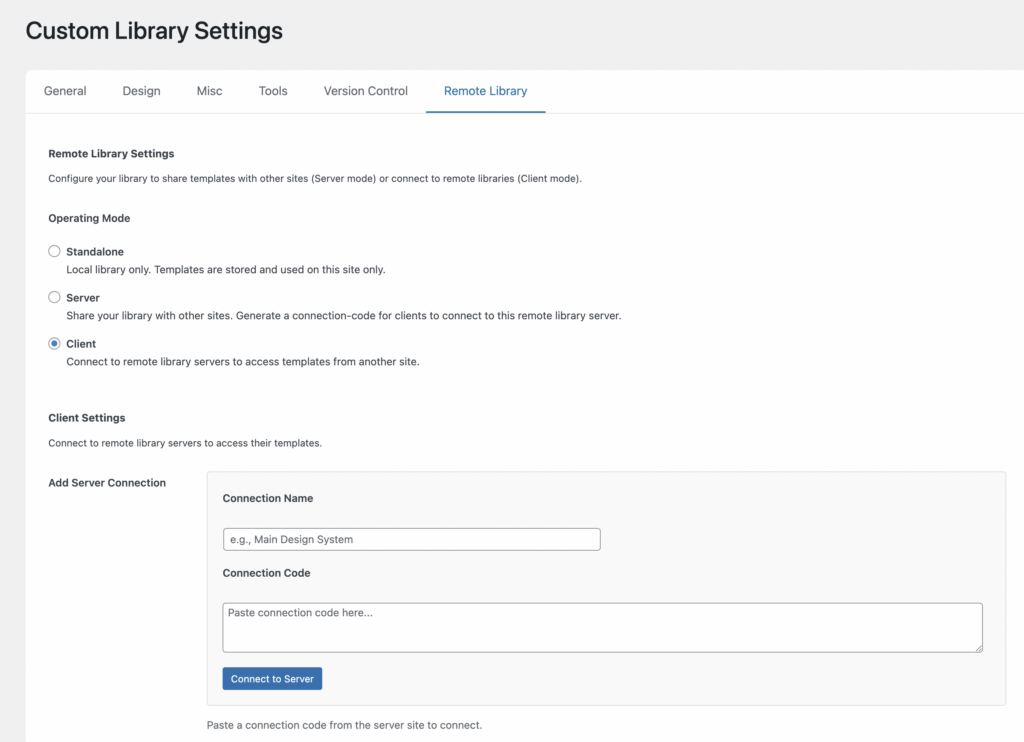Switch to the General tab

(65, 91)
